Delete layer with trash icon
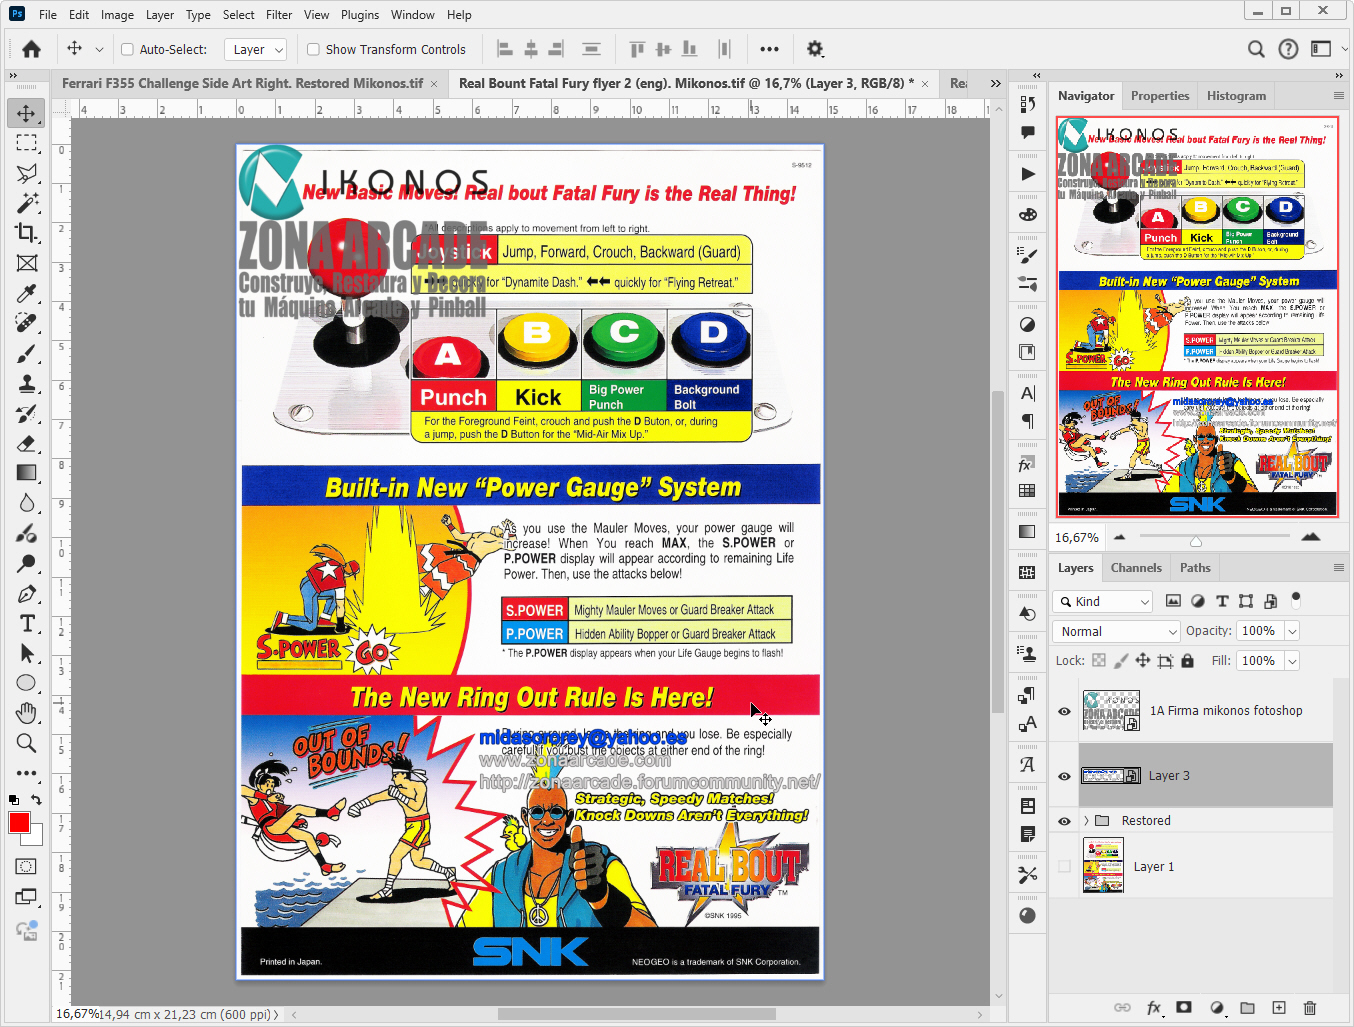Image resolution: width=1354 pixels, height=1027 pixels. 1310,1007
